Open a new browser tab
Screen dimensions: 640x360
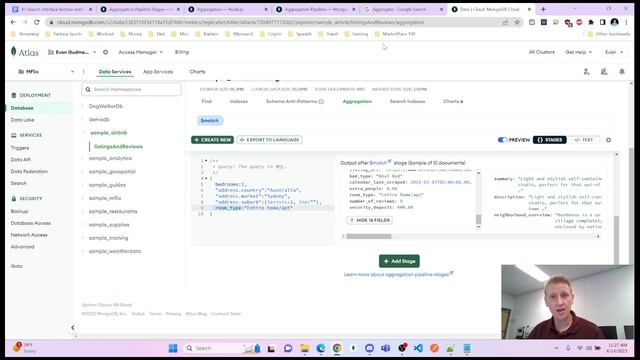543,9
